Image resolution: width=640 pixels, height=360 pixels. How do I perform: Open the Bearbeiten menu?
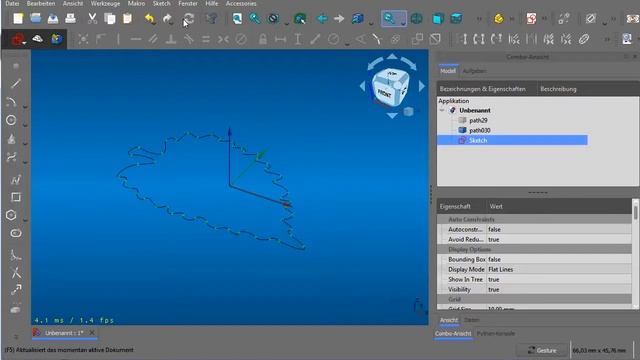(41, 3)
